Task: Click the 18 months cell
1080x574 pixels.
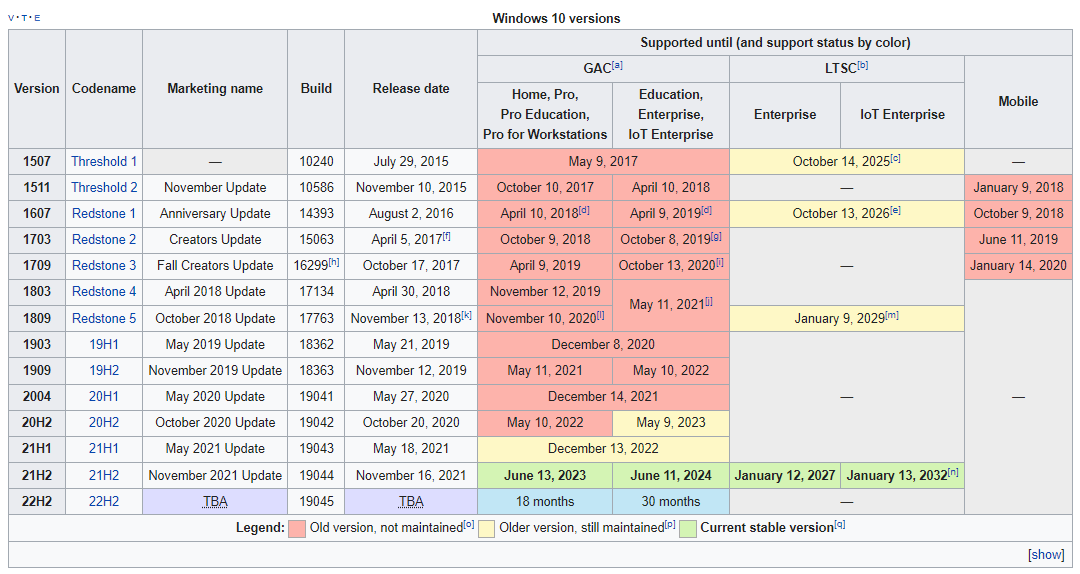Action: pos(545,502)
